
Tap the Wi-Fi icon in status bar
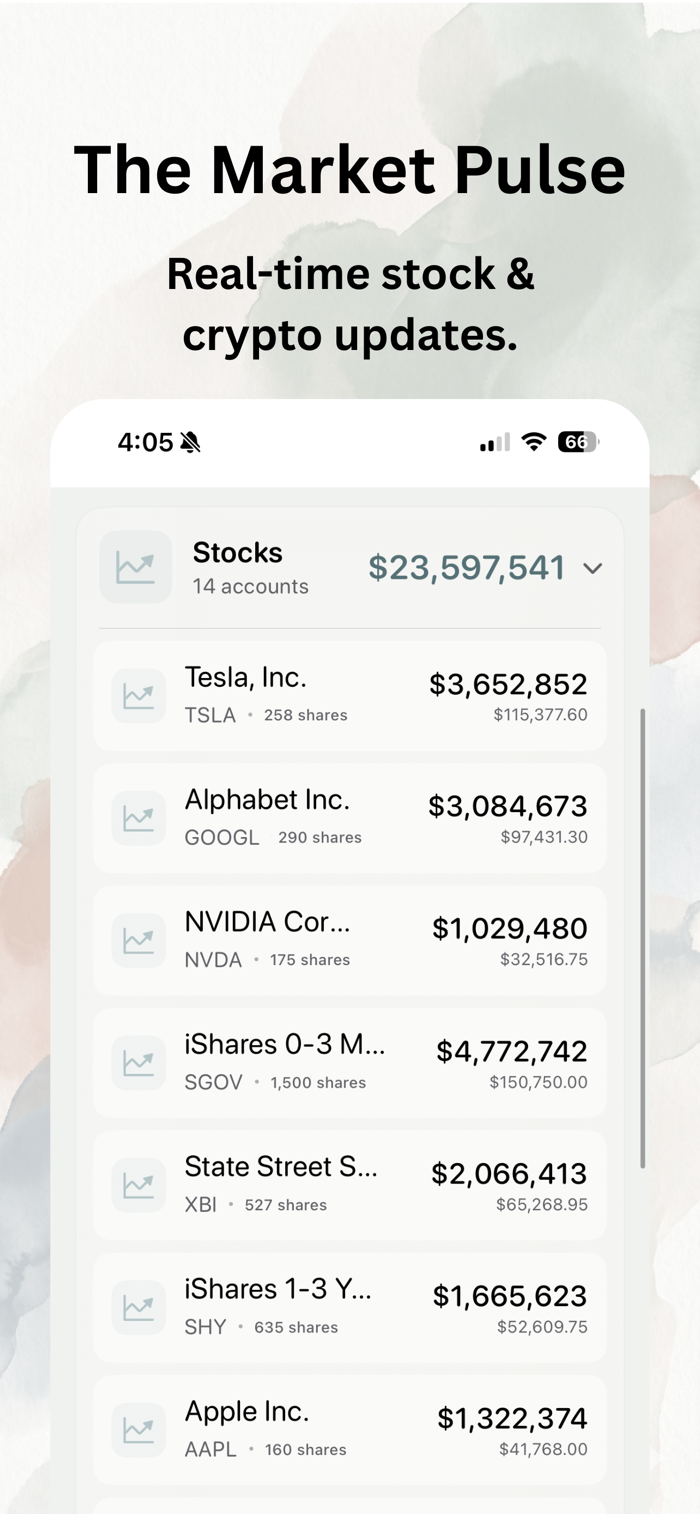coord(535,442)
